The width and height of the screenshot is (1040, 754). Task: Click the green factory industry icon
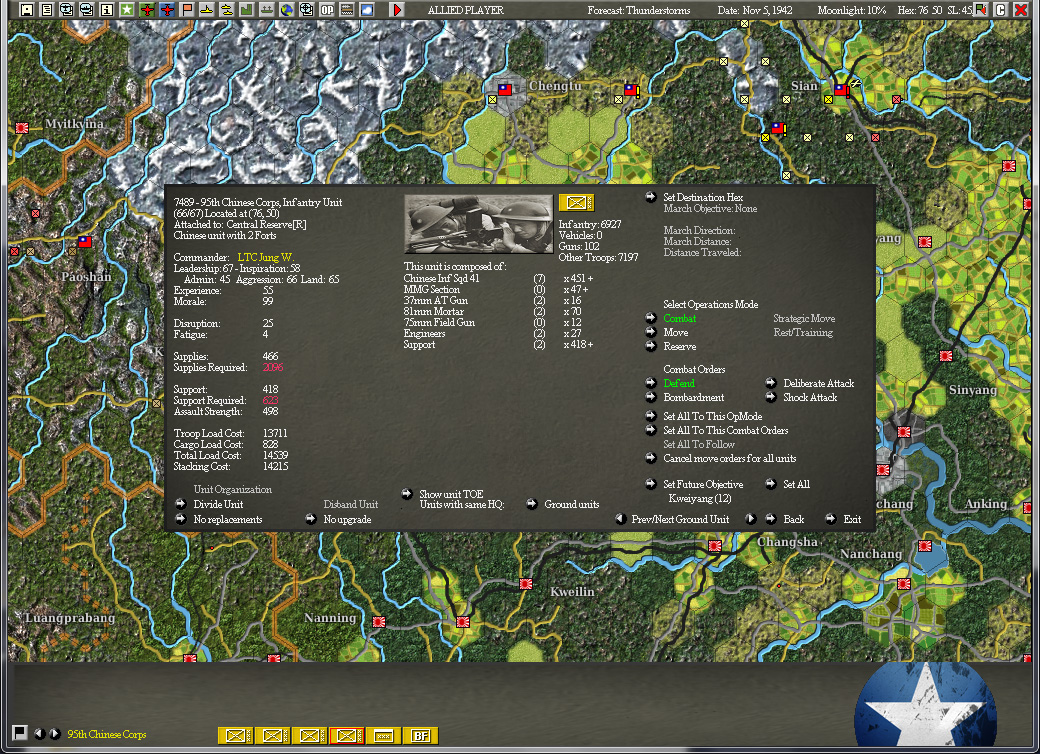tap(246, 9)
